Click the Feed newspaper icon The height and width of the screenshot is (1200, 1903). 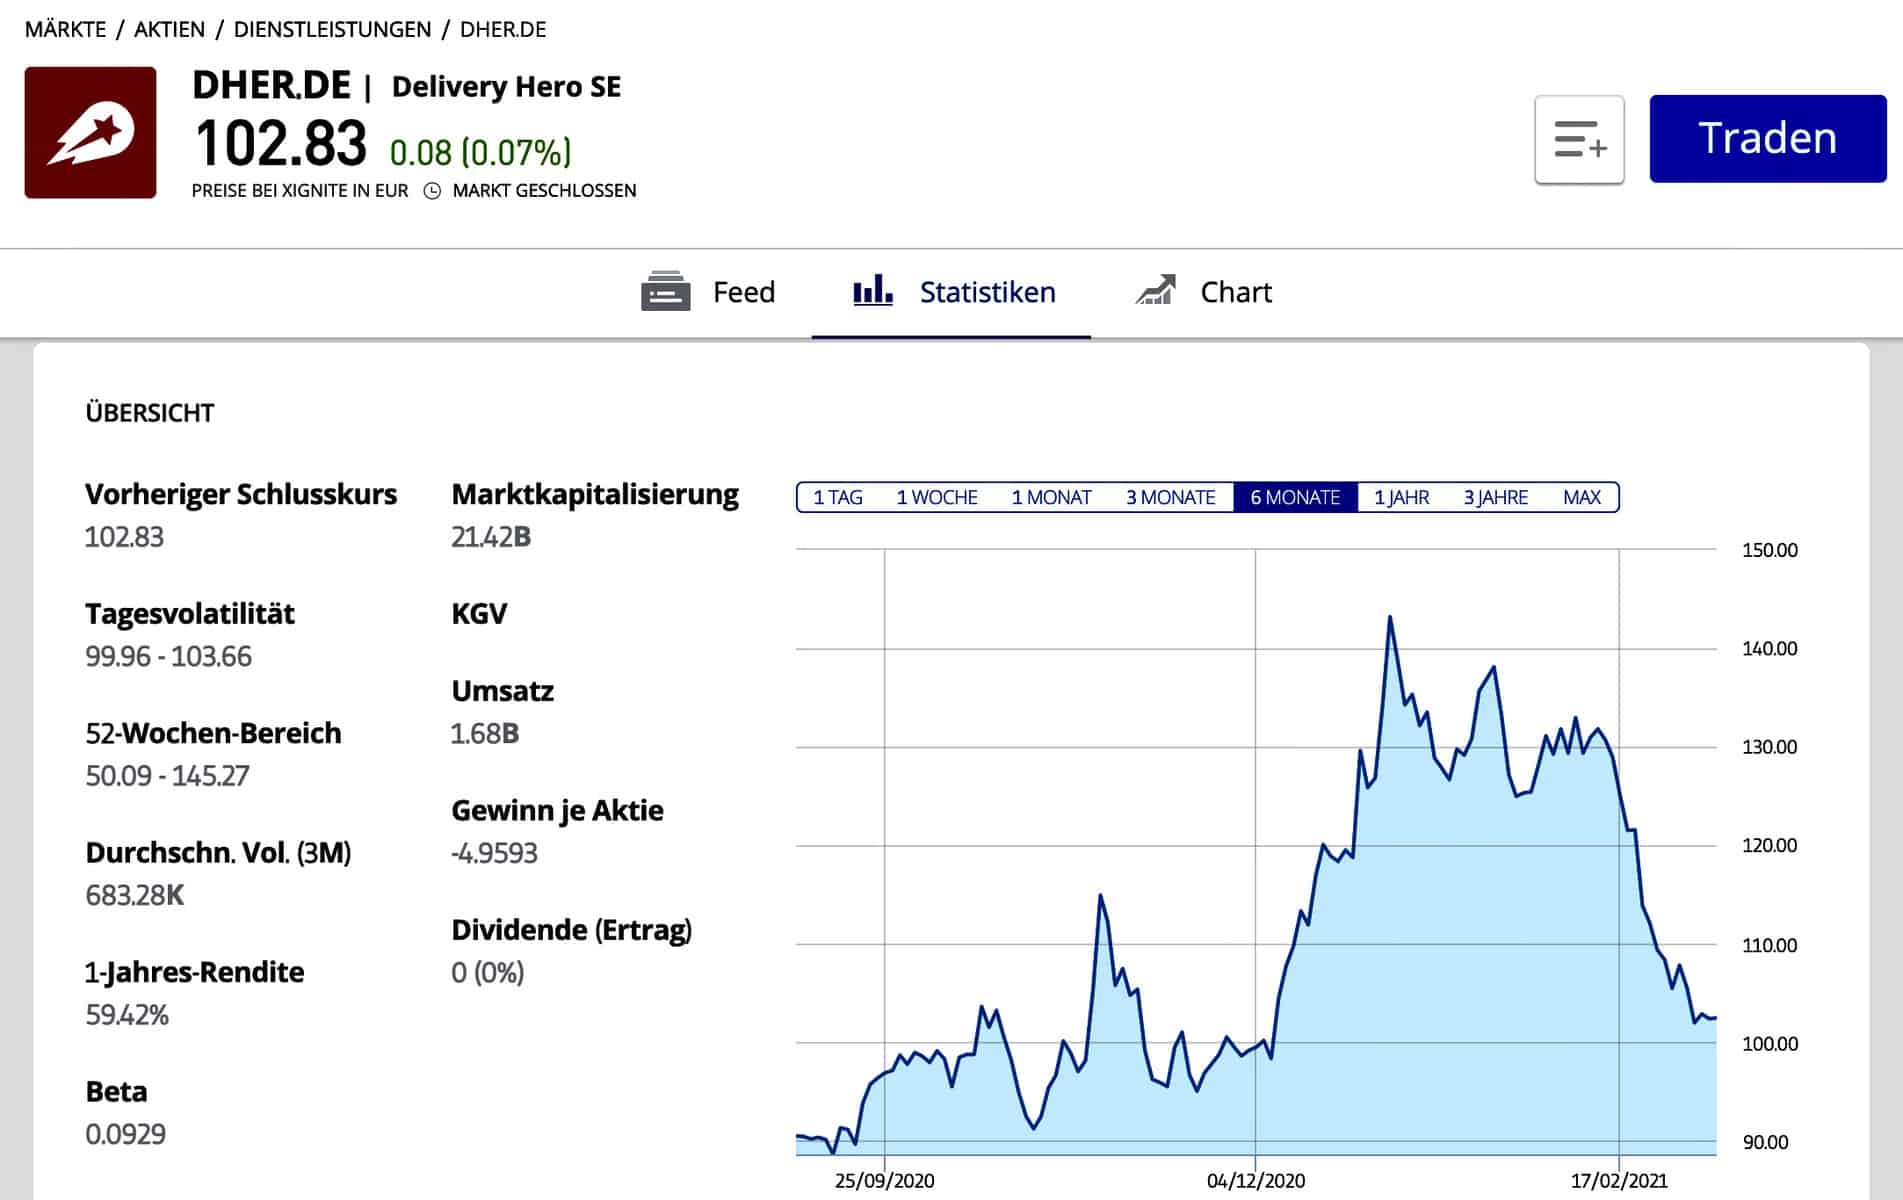pyautogui.click(x=665, y=292)
